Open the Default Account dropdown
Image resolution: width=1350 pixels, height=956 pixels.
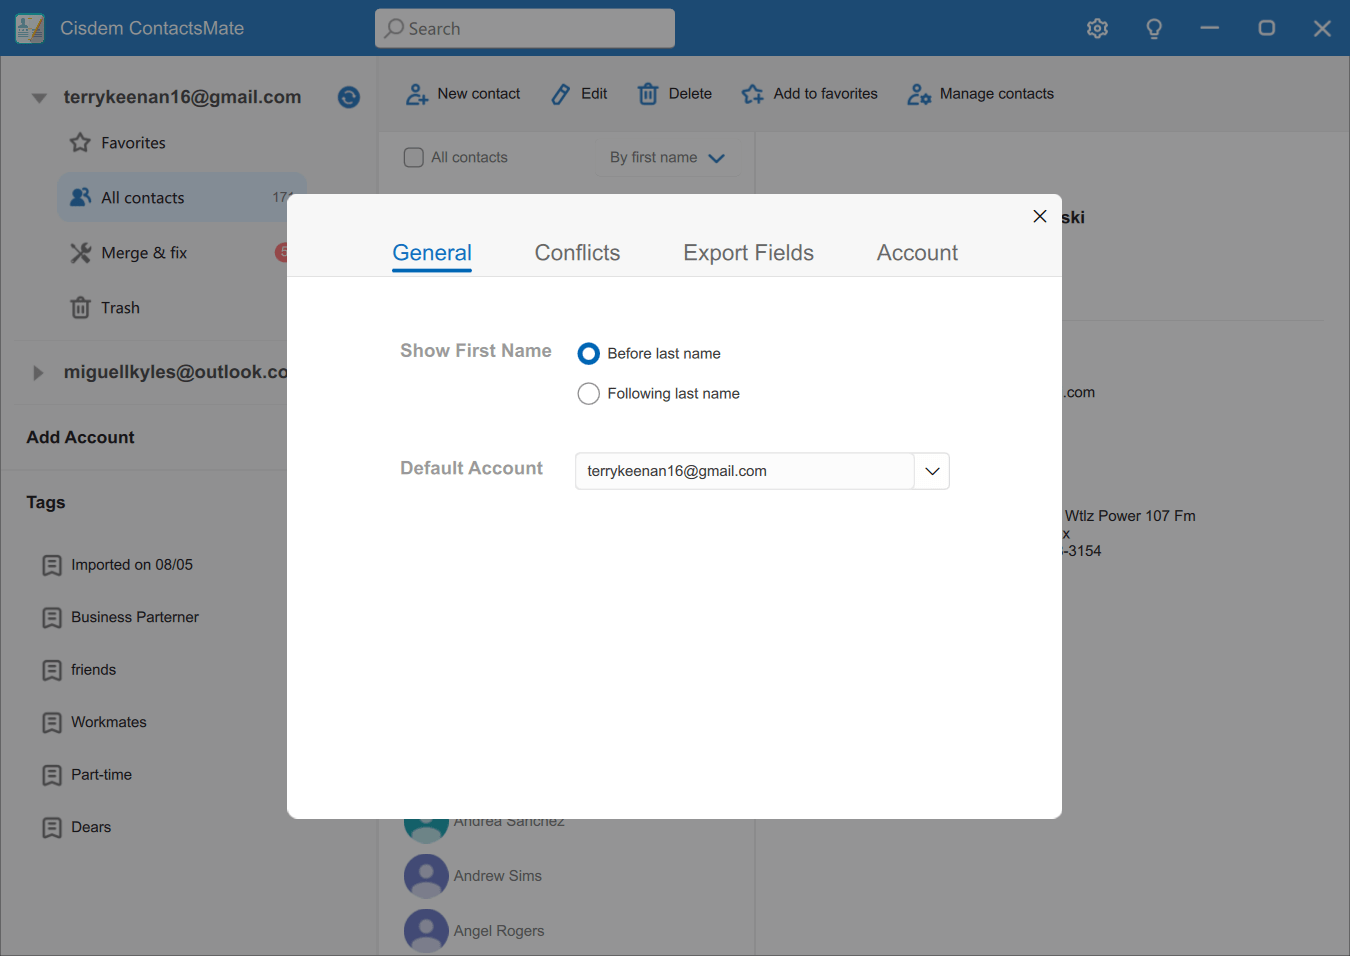point(932,471)
